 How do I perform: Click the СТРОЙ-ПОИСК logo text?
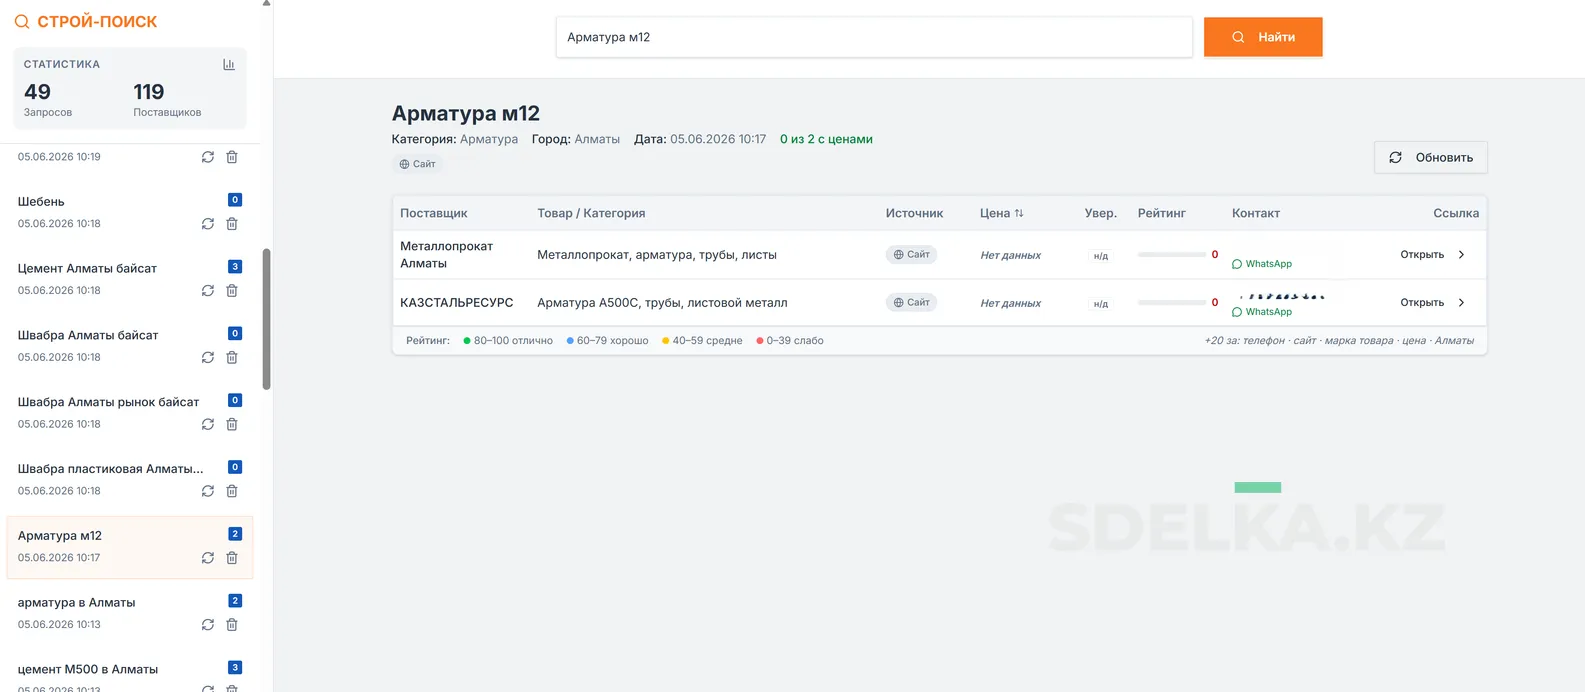[x=97, y=22]
